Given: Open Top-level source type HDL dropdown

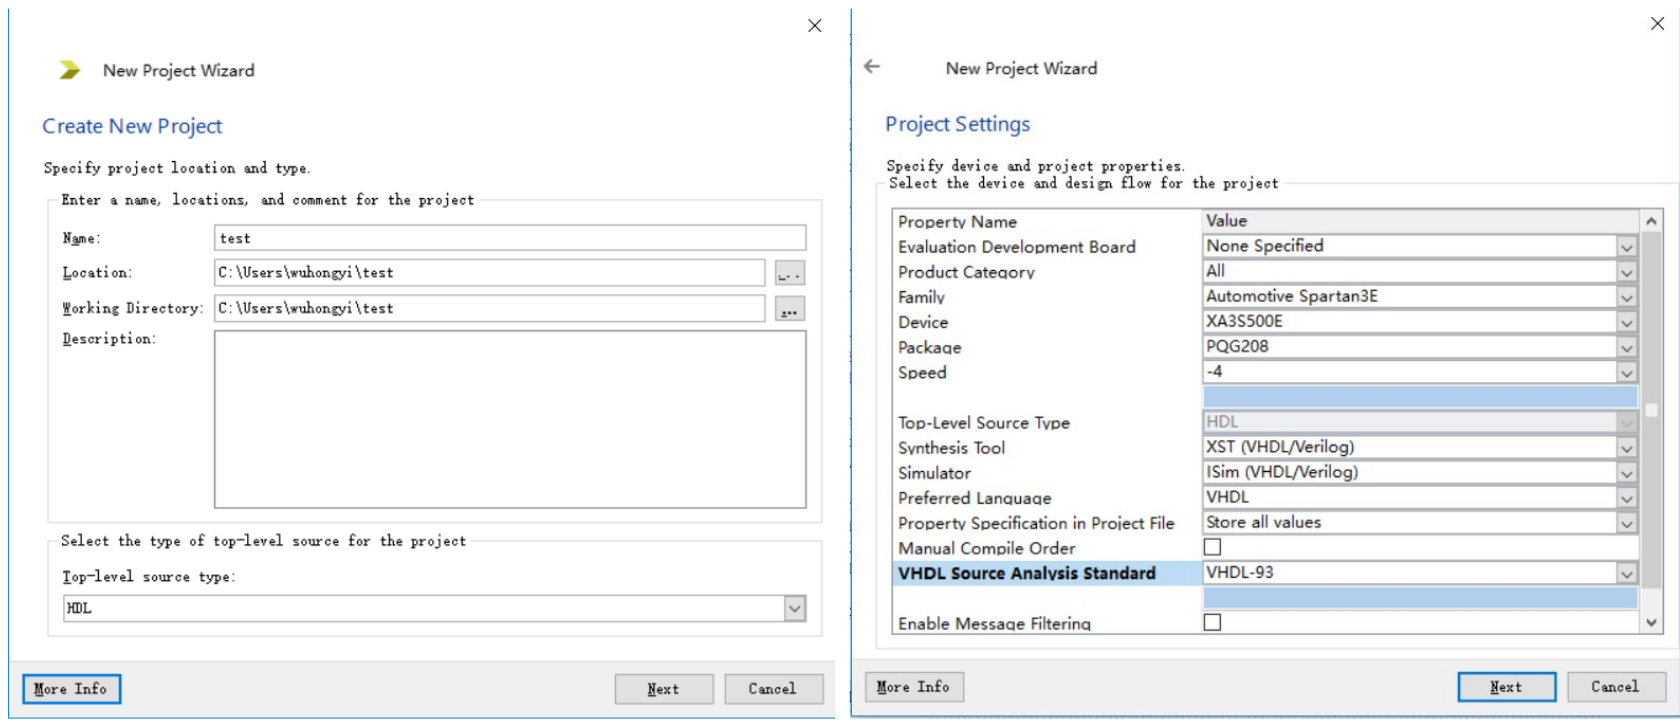Looking at the screenshot, I should tap(795, 608).
